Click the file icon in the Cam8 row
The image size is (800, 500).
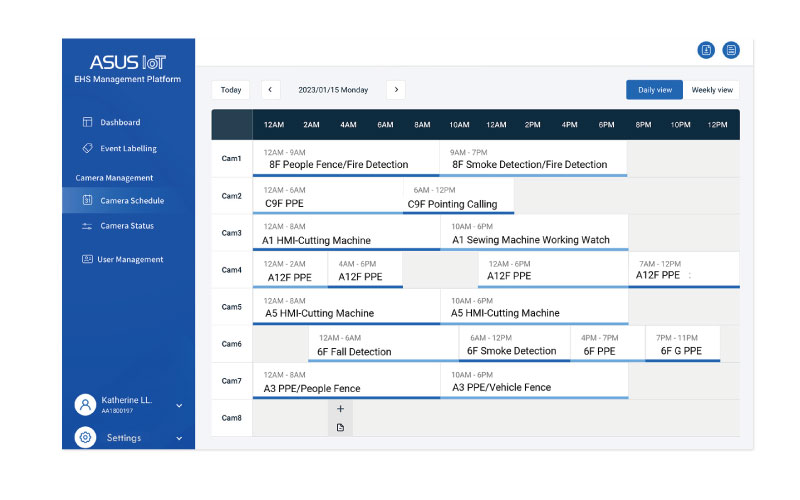[340, 427]
